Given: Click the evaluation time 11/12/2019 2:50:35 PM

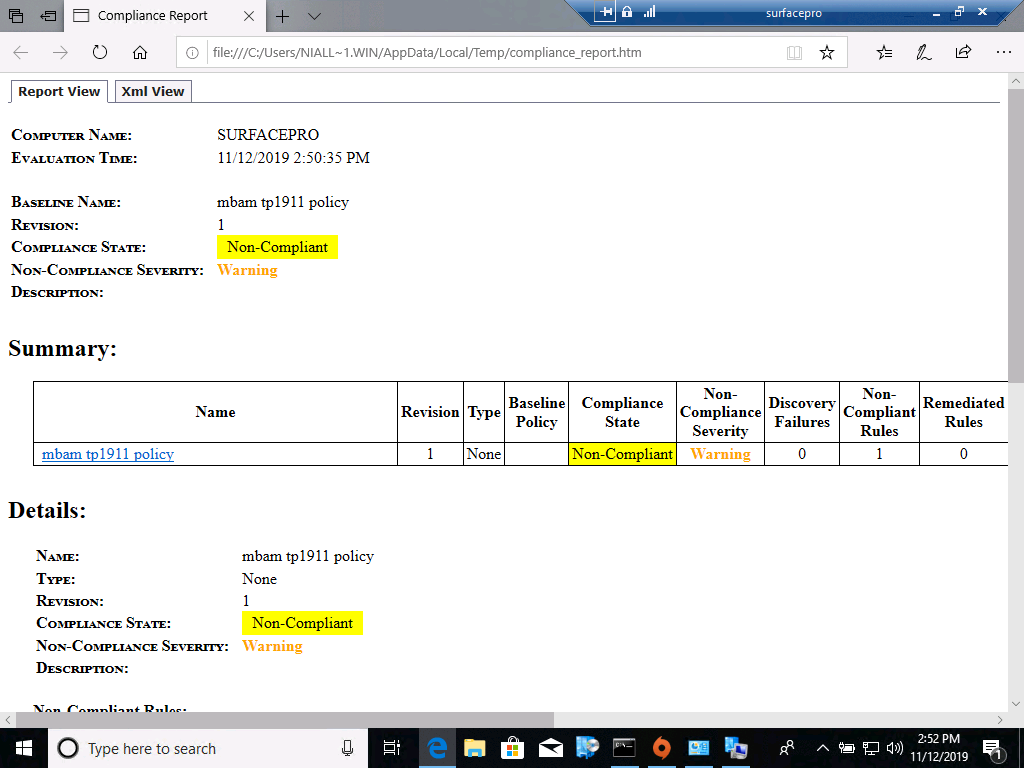Looking at the screenshot, I should [x=293, y=157].
